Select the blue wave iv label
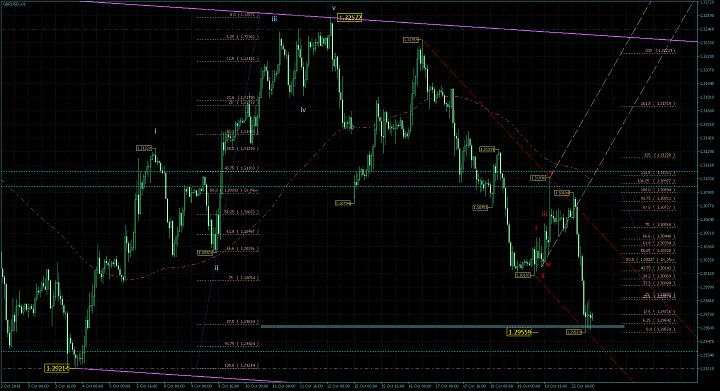 pyautogui.click(x=303, y=110)
